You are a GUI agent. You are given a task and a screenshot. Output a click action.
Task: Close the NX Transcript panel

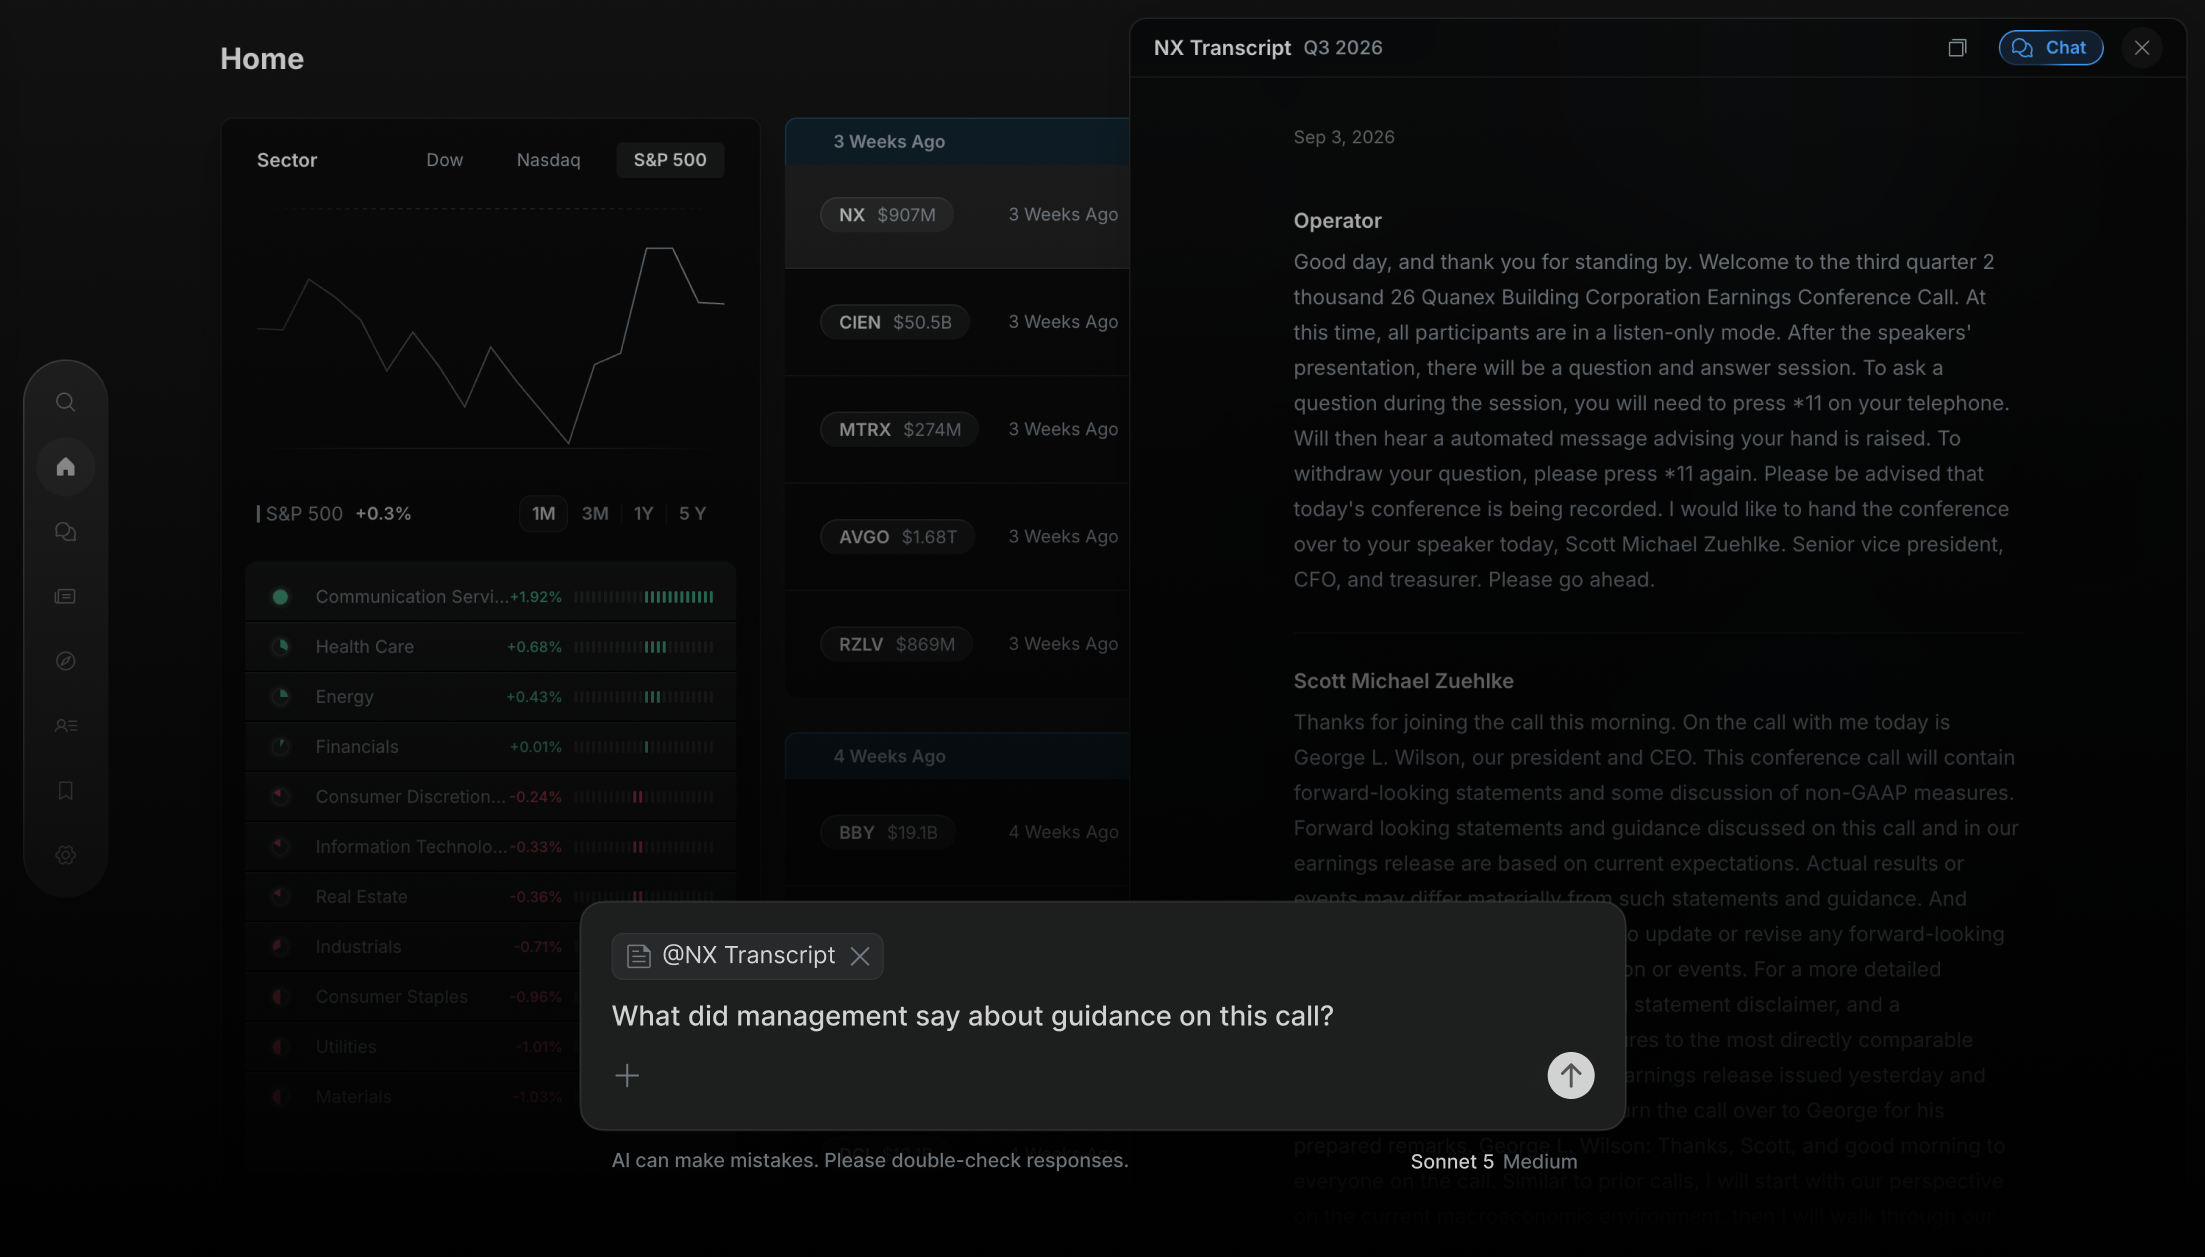coord(2142,48)
